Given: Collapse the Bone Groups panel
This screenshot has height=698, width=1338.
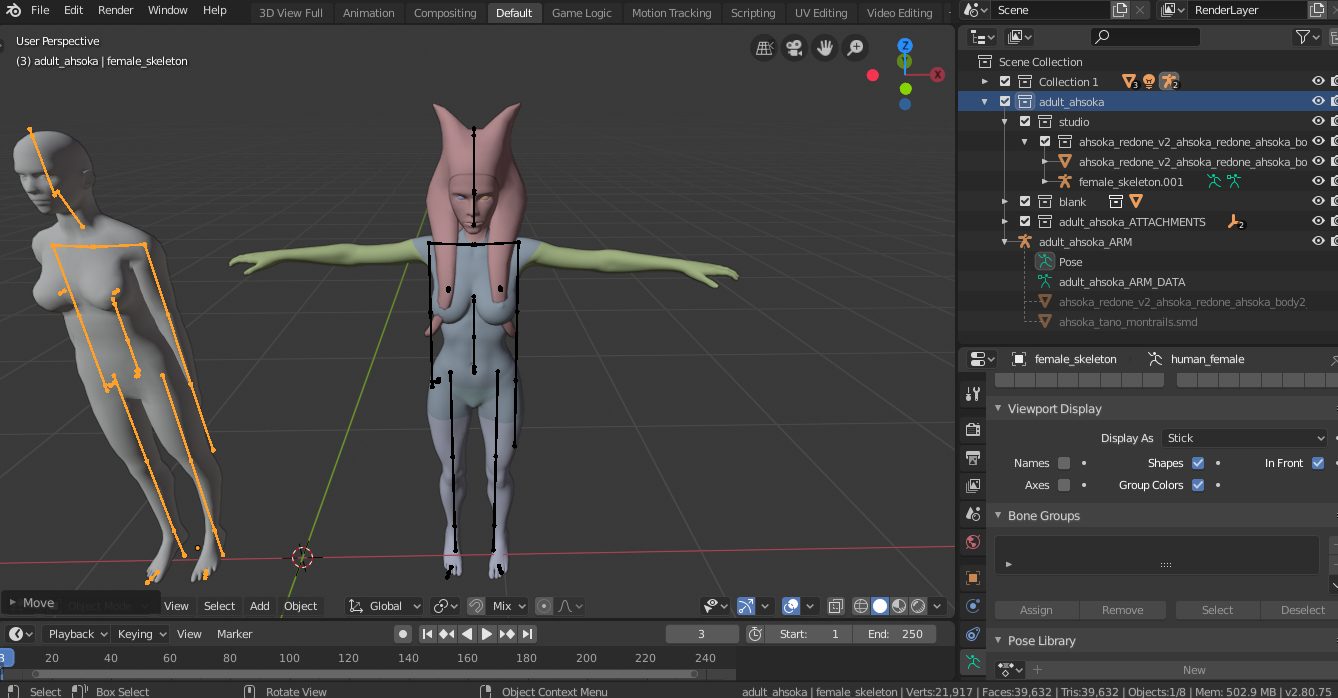Looking at the screenshot, I should (x=998, y=516).
